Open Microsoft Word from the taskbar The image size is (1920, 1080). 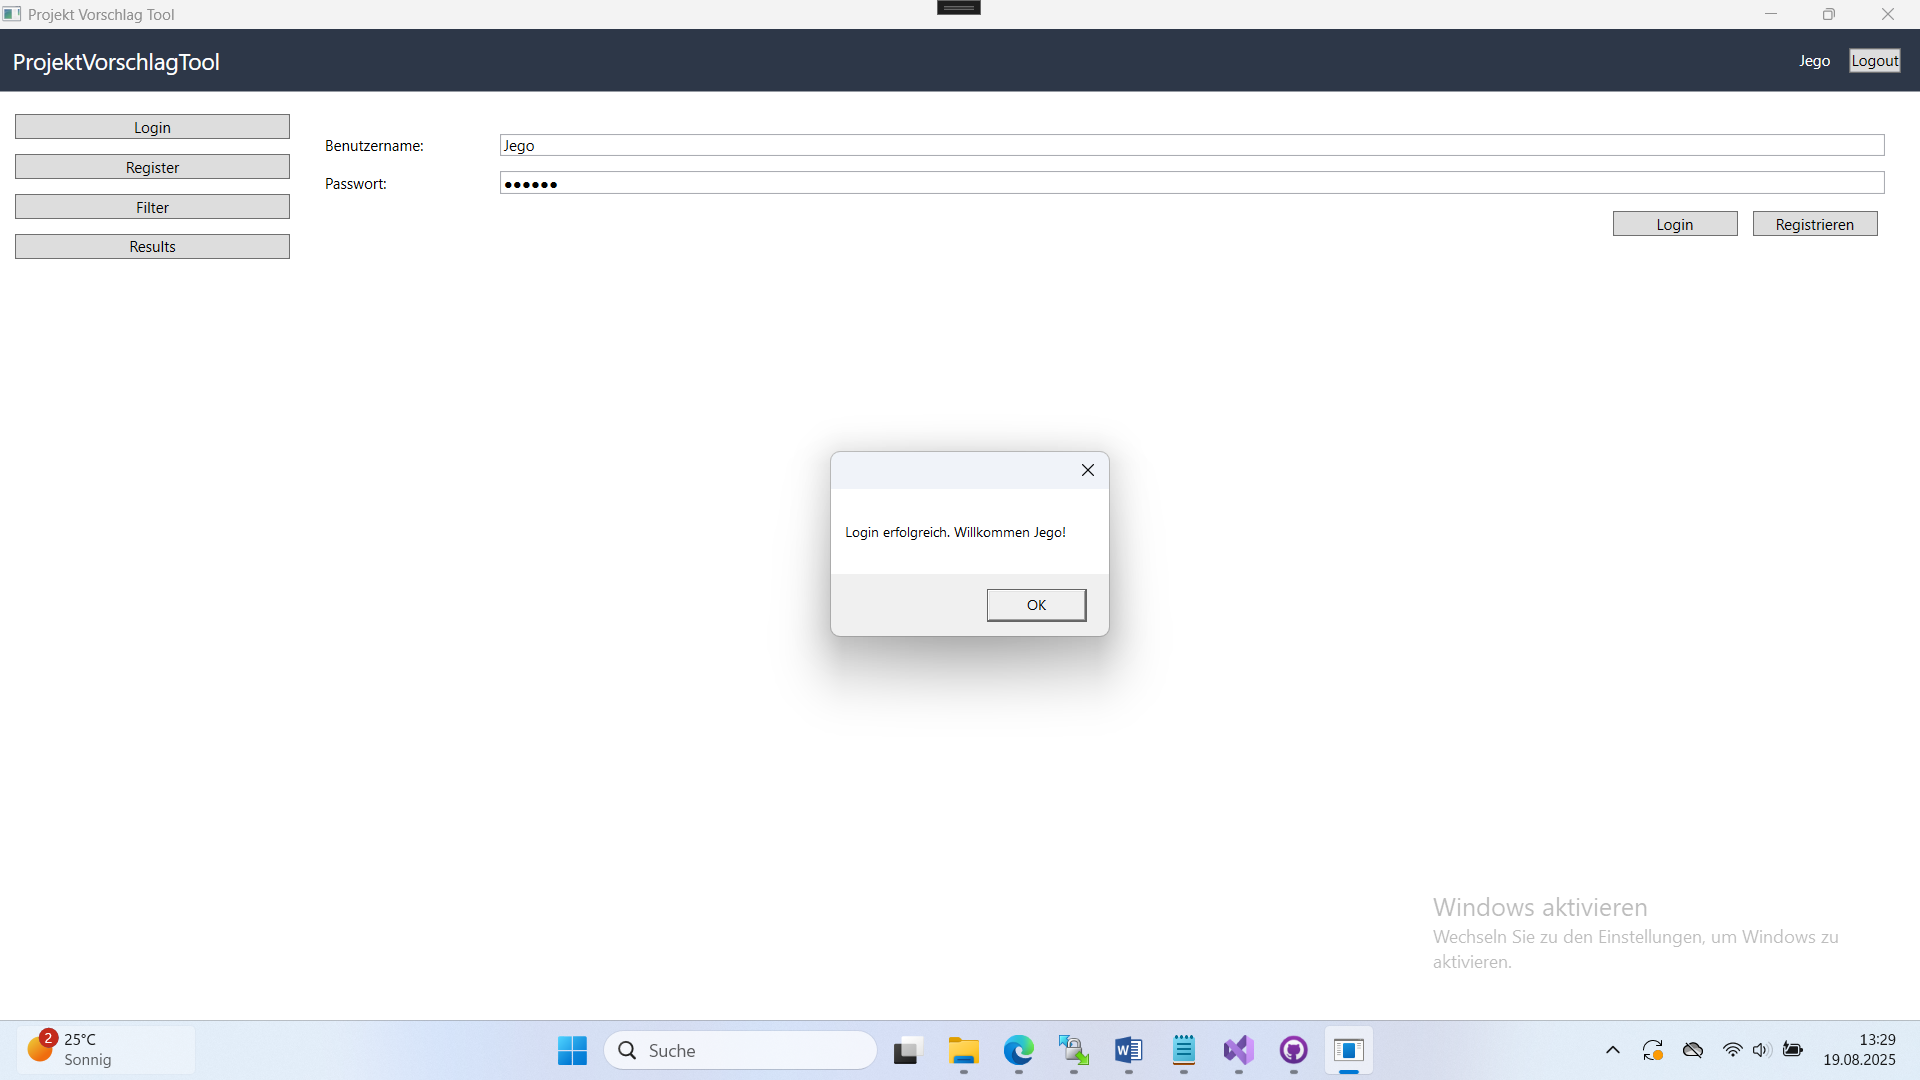tap(1127, 1050)
